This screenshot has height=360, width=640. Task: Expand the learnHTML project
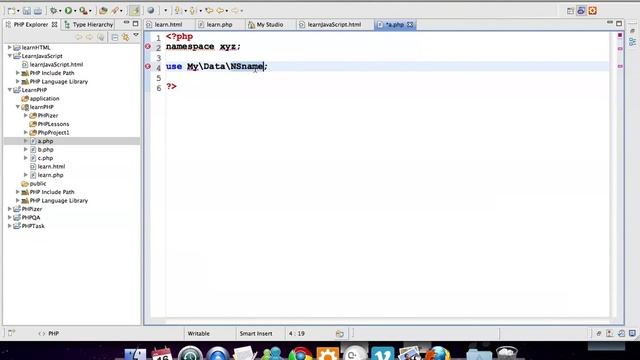point(10,47)
